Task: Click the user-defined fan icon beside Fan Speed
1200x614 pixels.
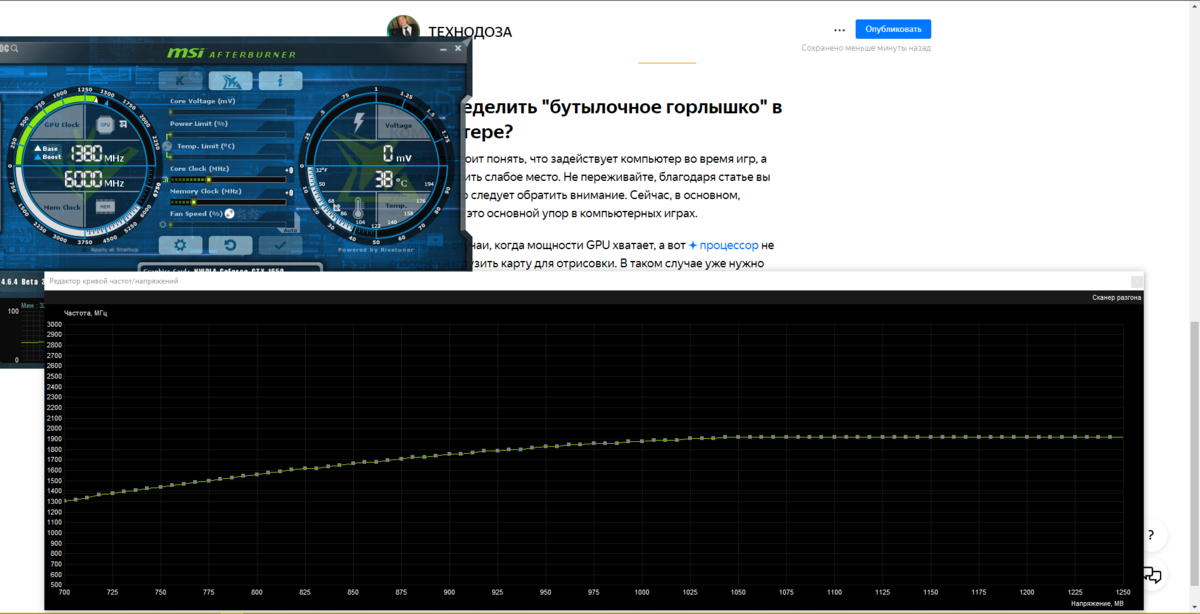Action: (229, 213)
